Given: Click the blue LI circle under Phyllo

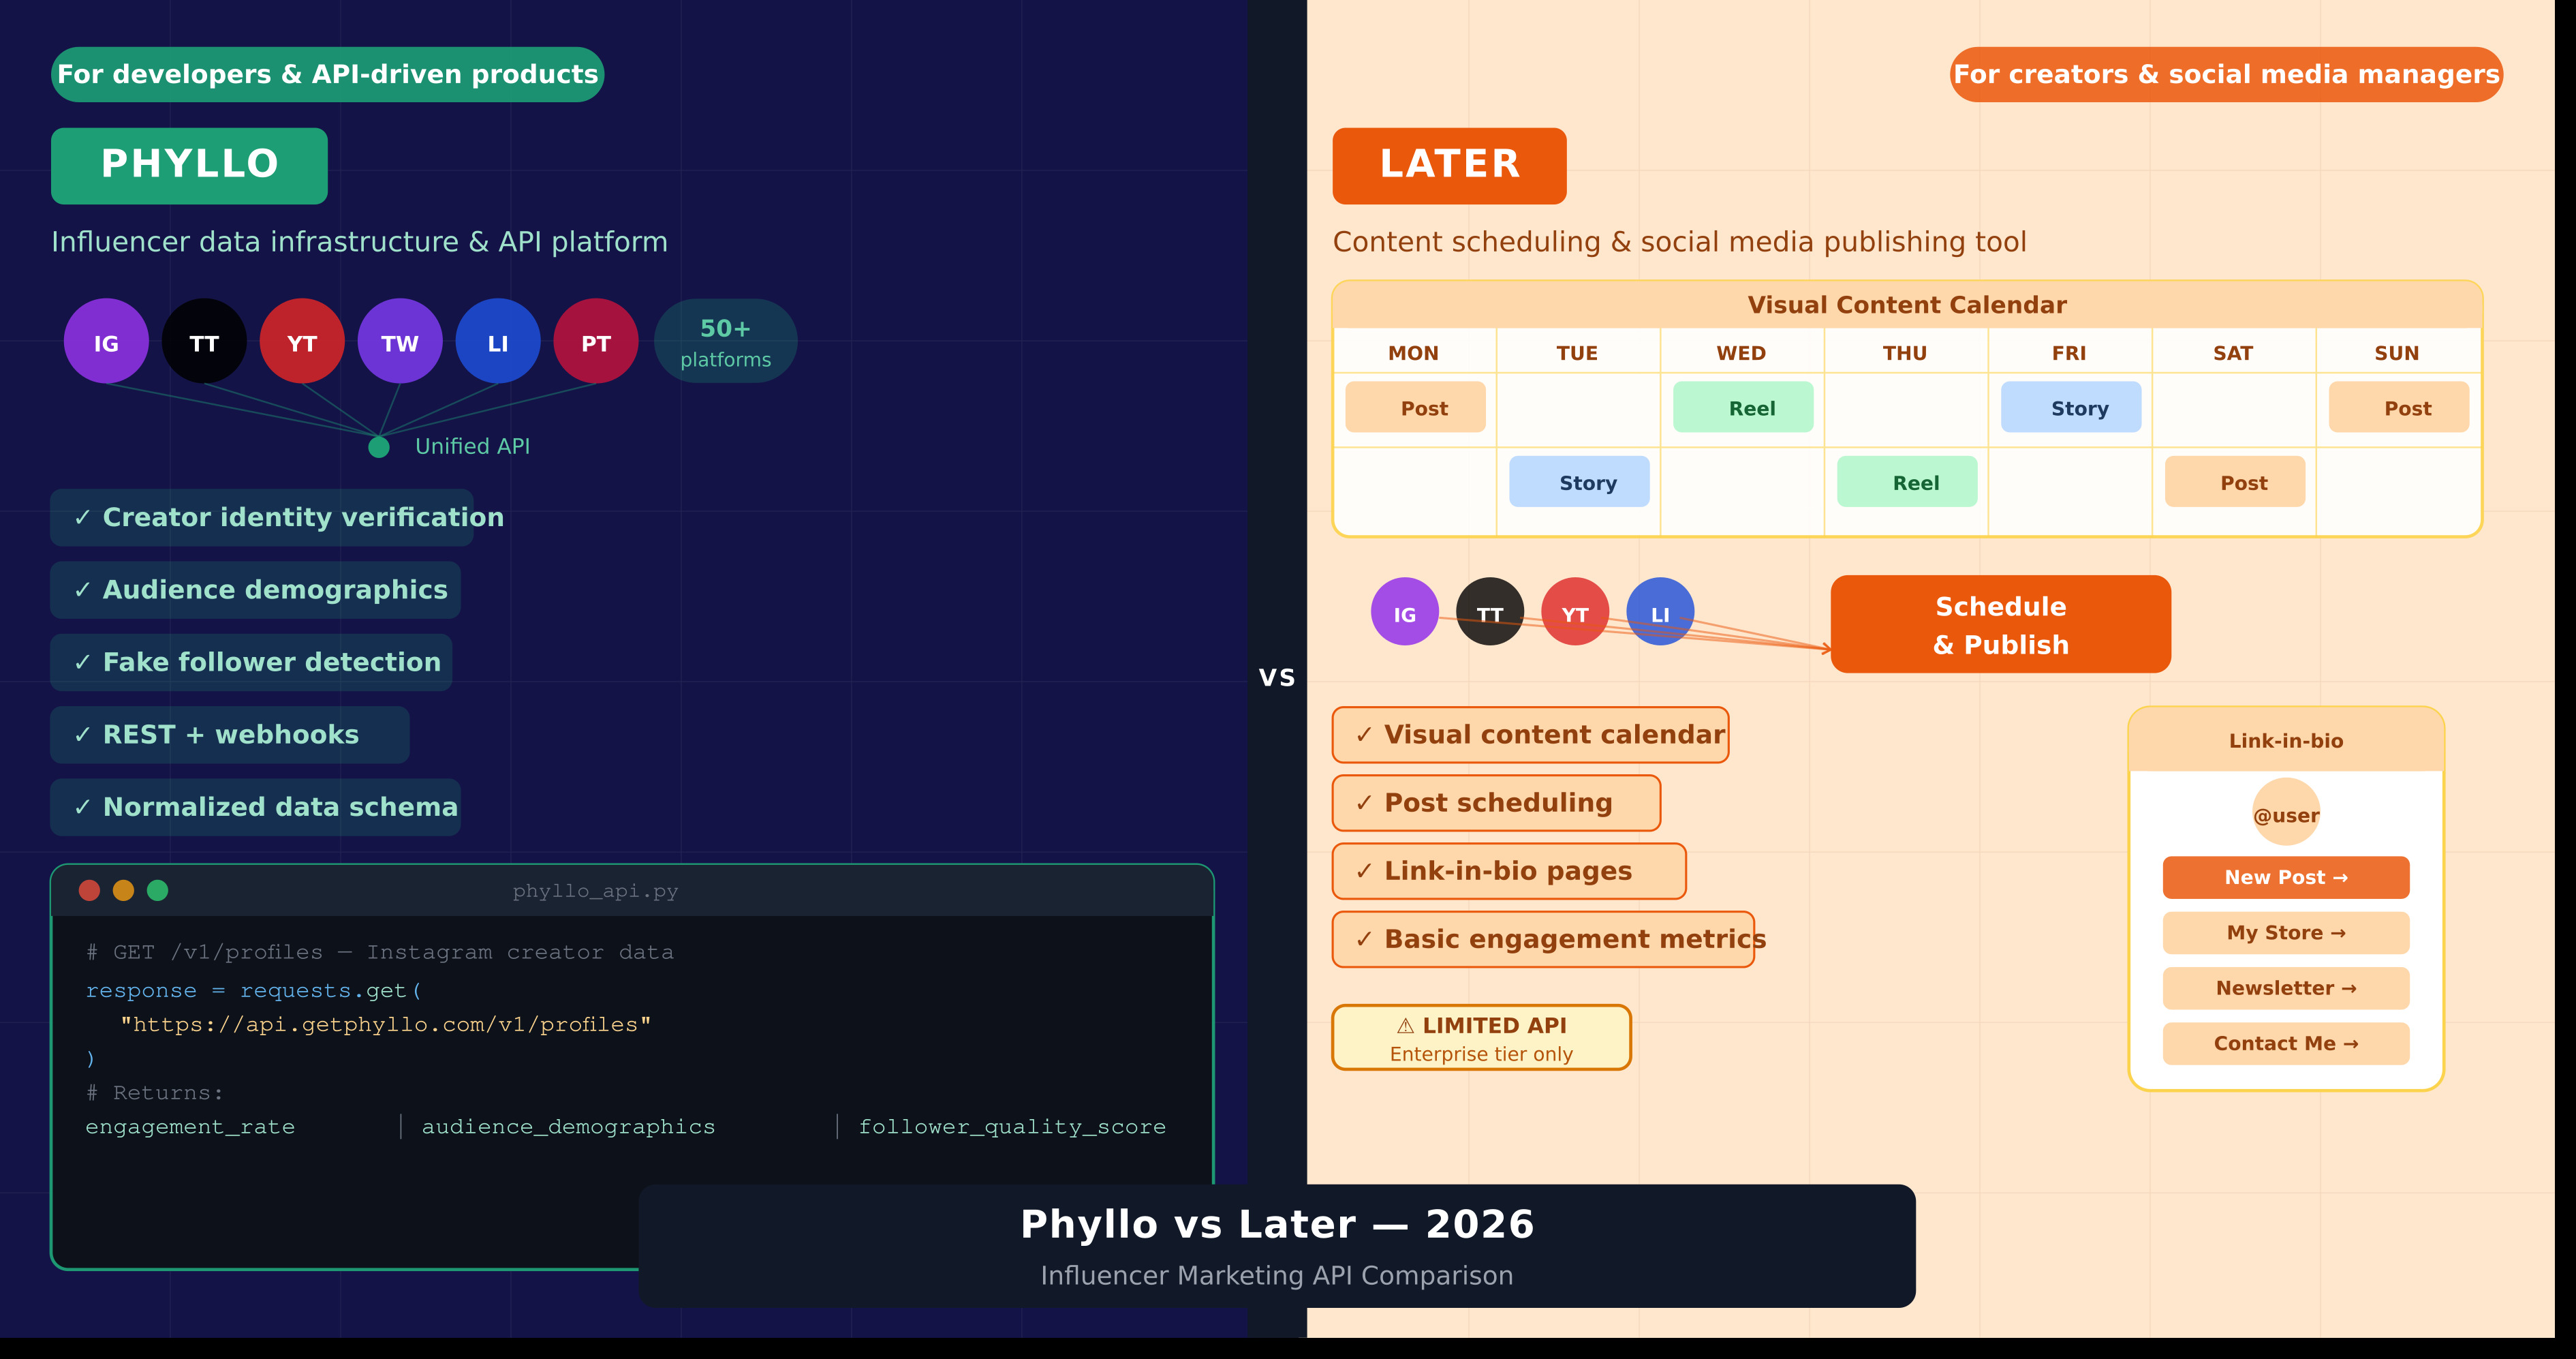Looking at the screenshot, I should [498, 341].
